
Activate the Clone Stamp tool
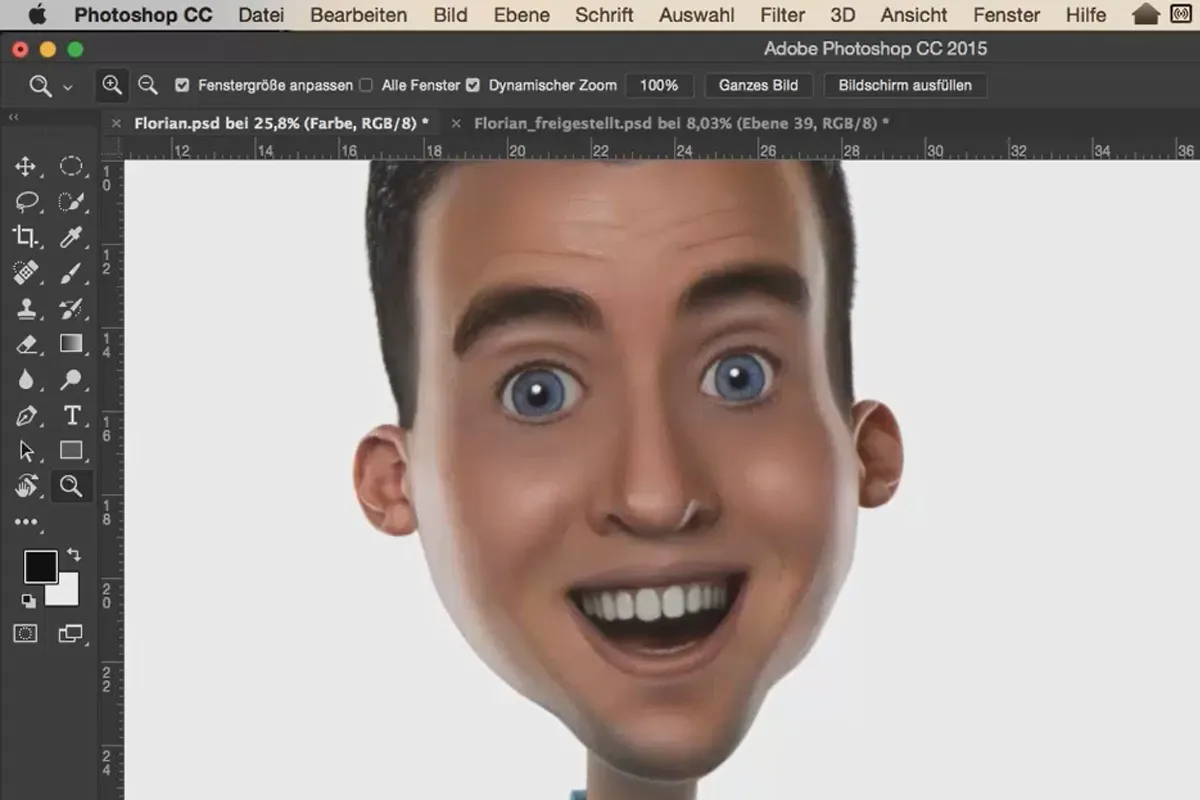[26, 308]
